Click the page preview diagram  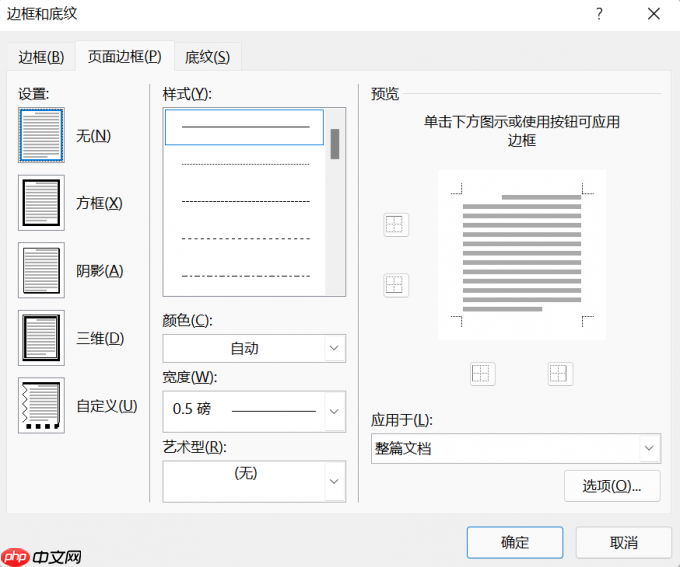coord(522,255)
